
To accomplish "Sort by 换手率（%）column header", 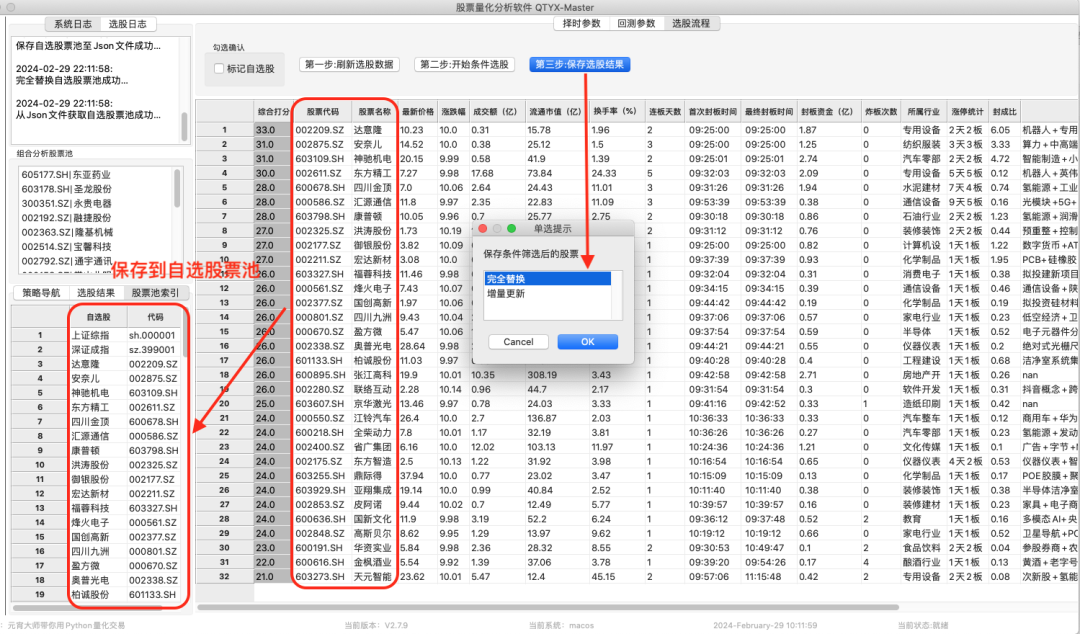I will click(616, 111).
